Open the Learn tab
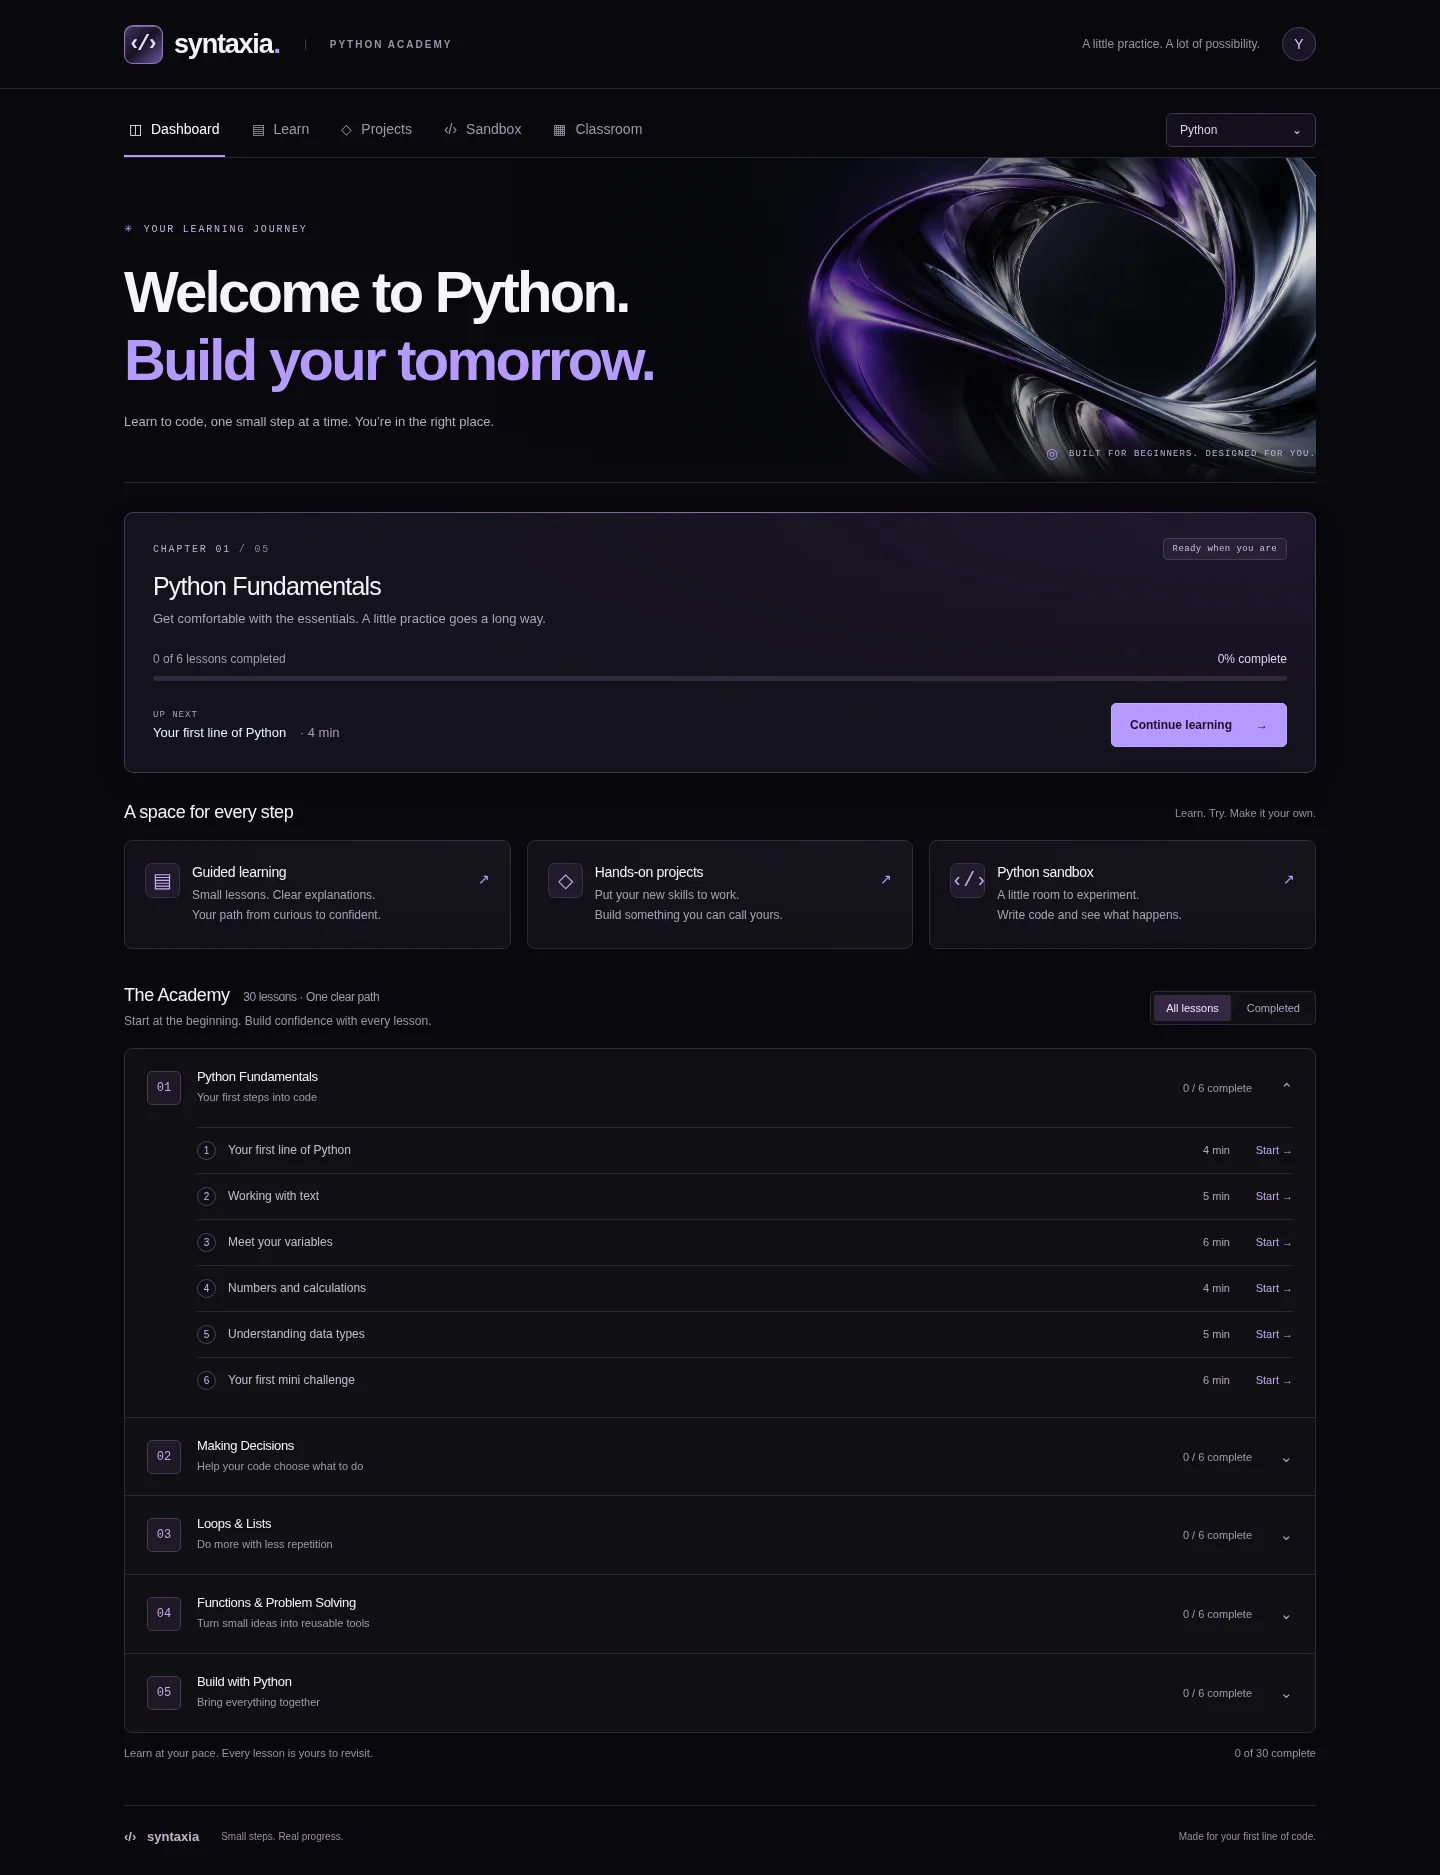 pos(280,130)
